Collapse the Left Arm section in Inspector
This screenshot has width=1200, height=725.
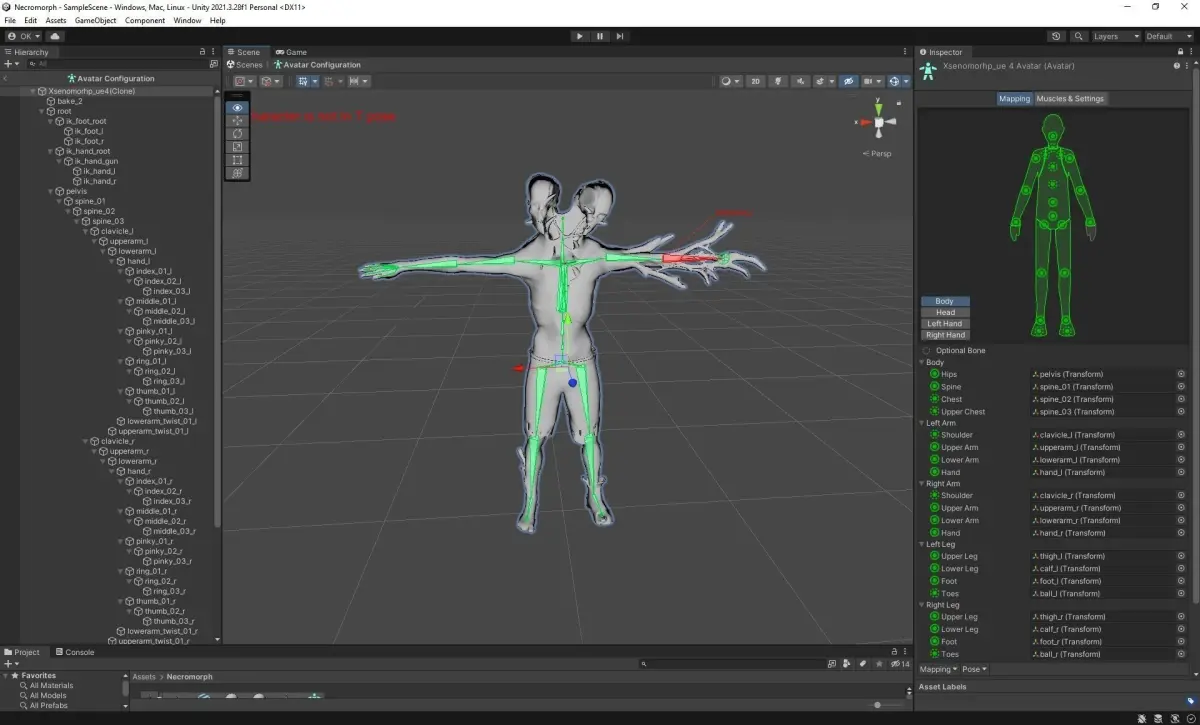[922, 423]
